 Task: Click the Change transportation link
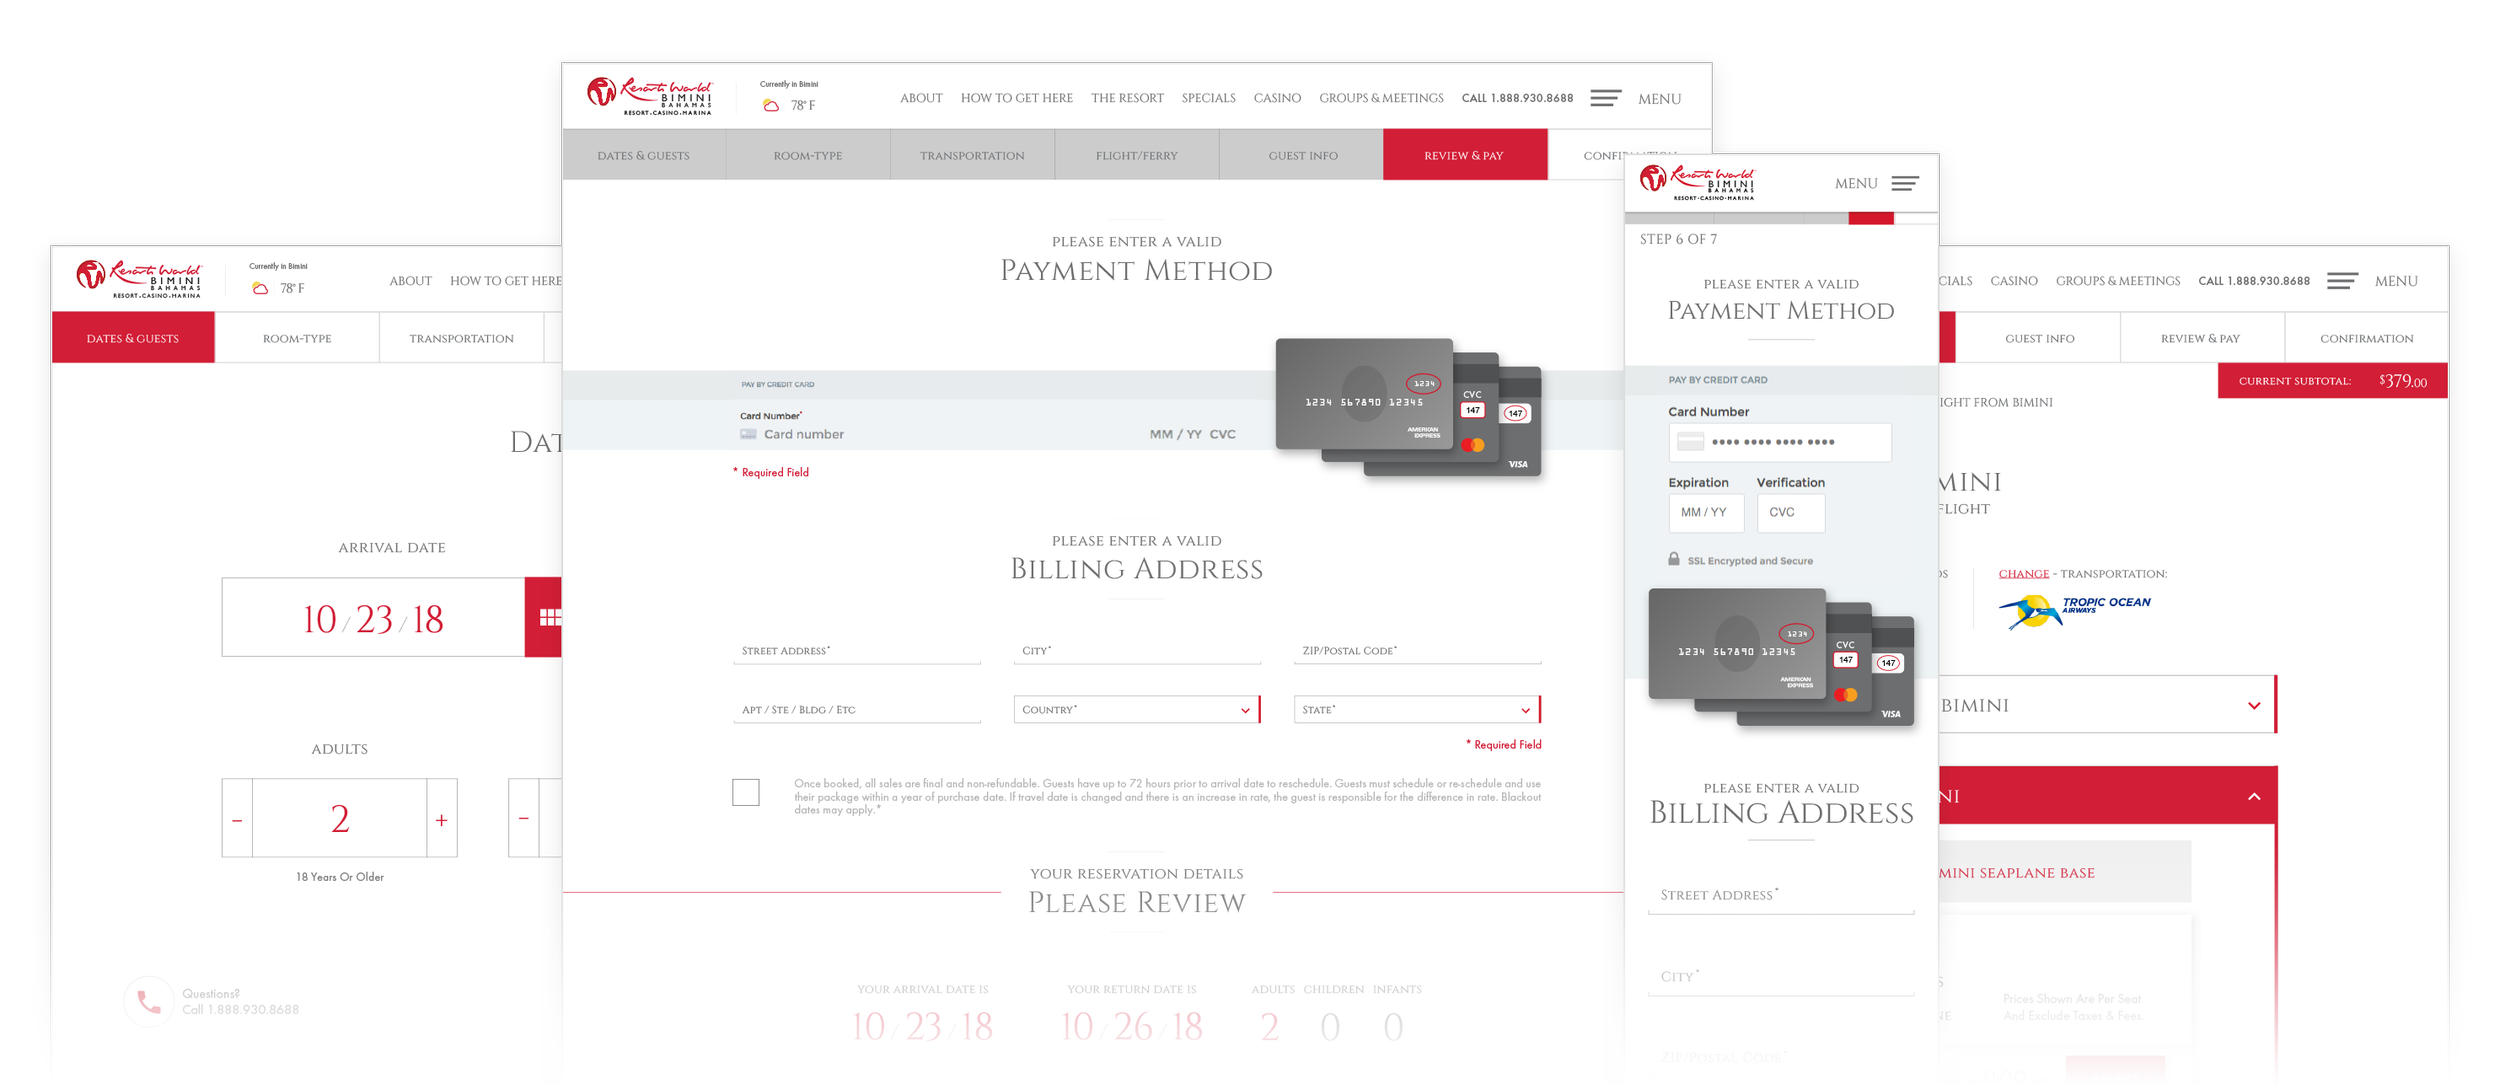2023,574
